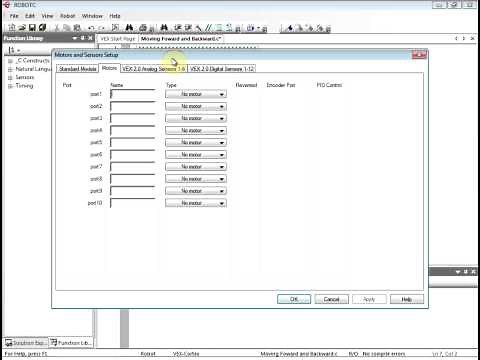Click the Save floppy disk icon
This screenshot has height=360, width=480.
[32, 28]
